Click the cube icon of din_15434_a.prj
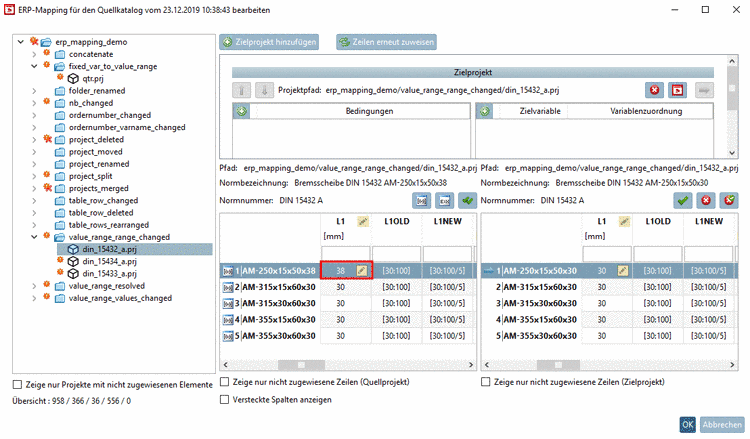 (x=73, y=262)
